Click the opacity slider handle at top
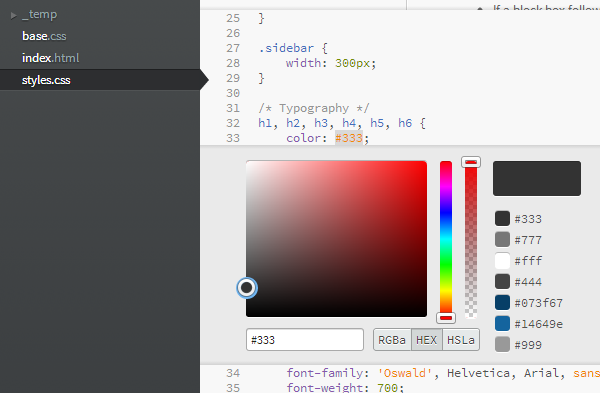The width and height of the screenshot is (600, 393). (471, 162)
